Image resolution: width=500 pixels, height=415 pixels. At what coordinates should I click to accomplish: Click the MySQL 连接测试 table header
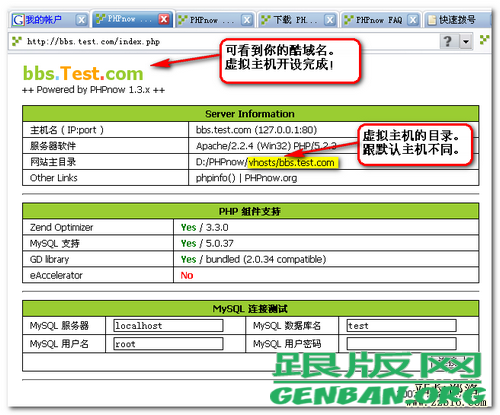250,309
